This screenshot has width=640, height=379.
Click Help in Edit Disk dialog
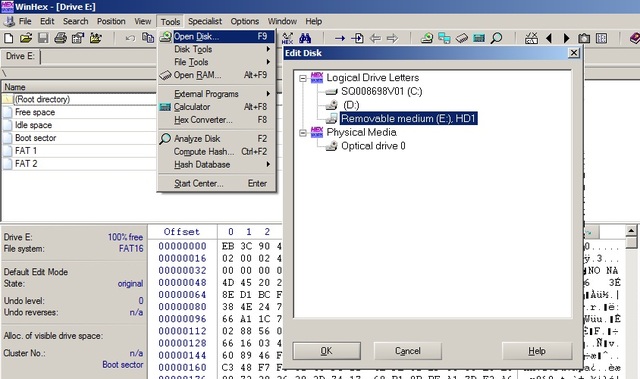pos(537,351)
